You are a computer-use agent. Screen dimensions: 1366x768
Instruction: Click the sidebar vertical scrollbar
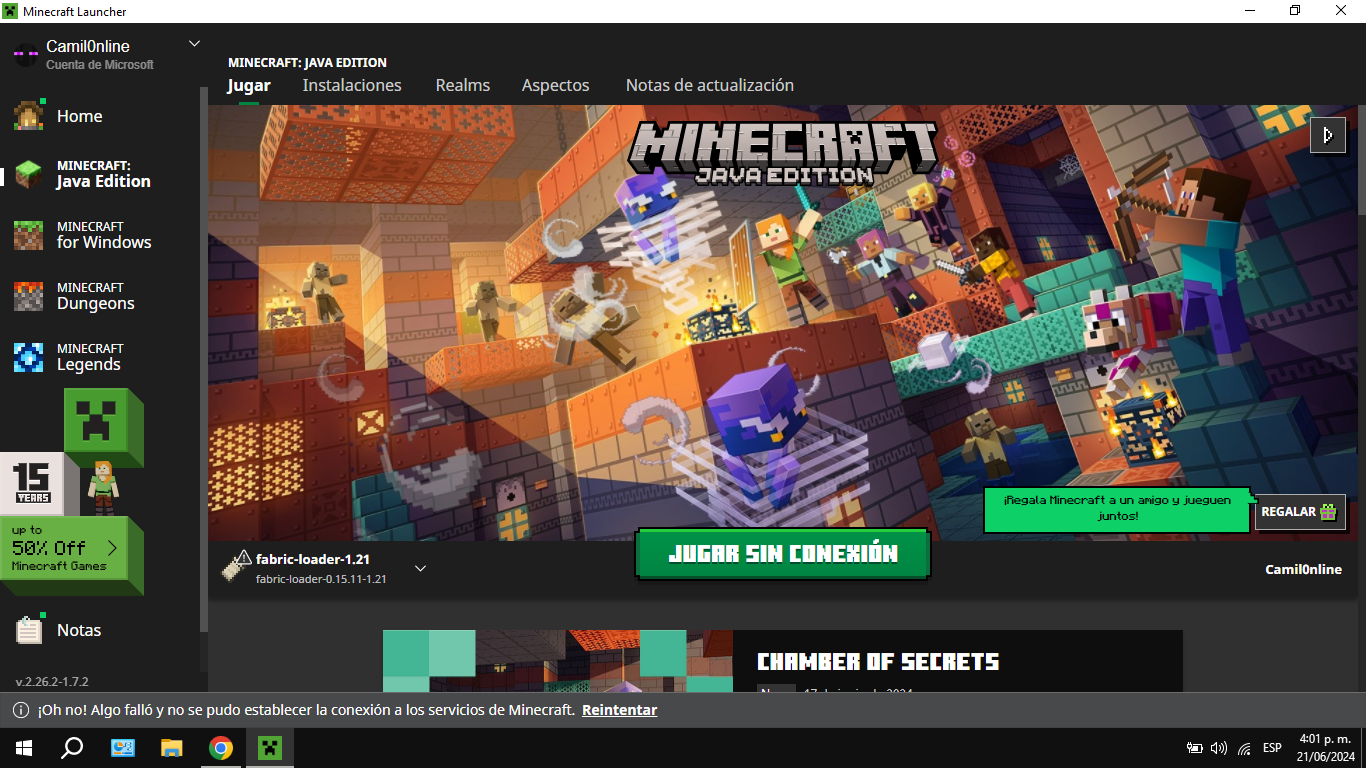(204, 360)
